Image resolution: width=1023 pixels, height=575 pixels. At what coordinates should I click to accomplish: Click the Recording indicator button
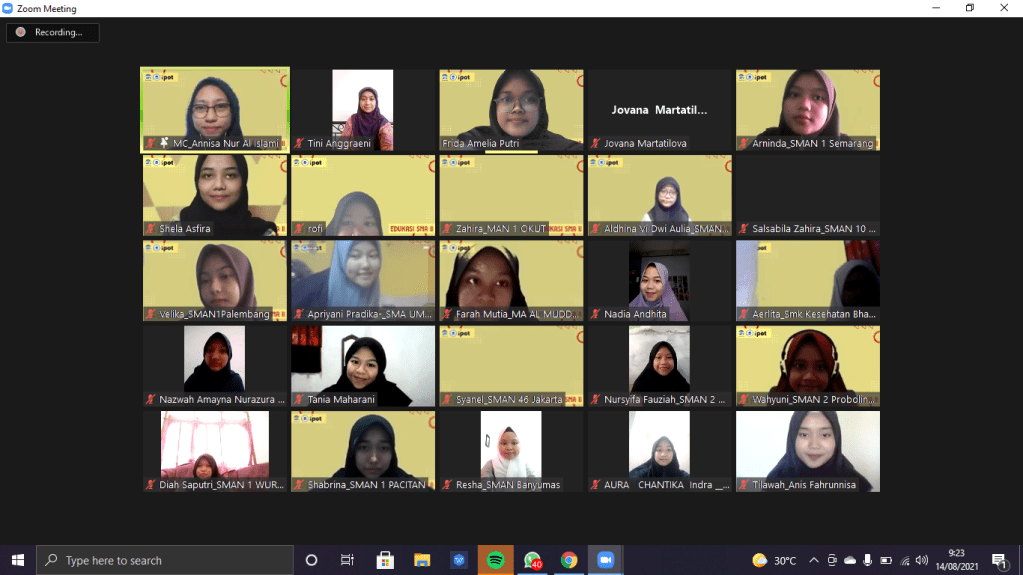[52, 32]
